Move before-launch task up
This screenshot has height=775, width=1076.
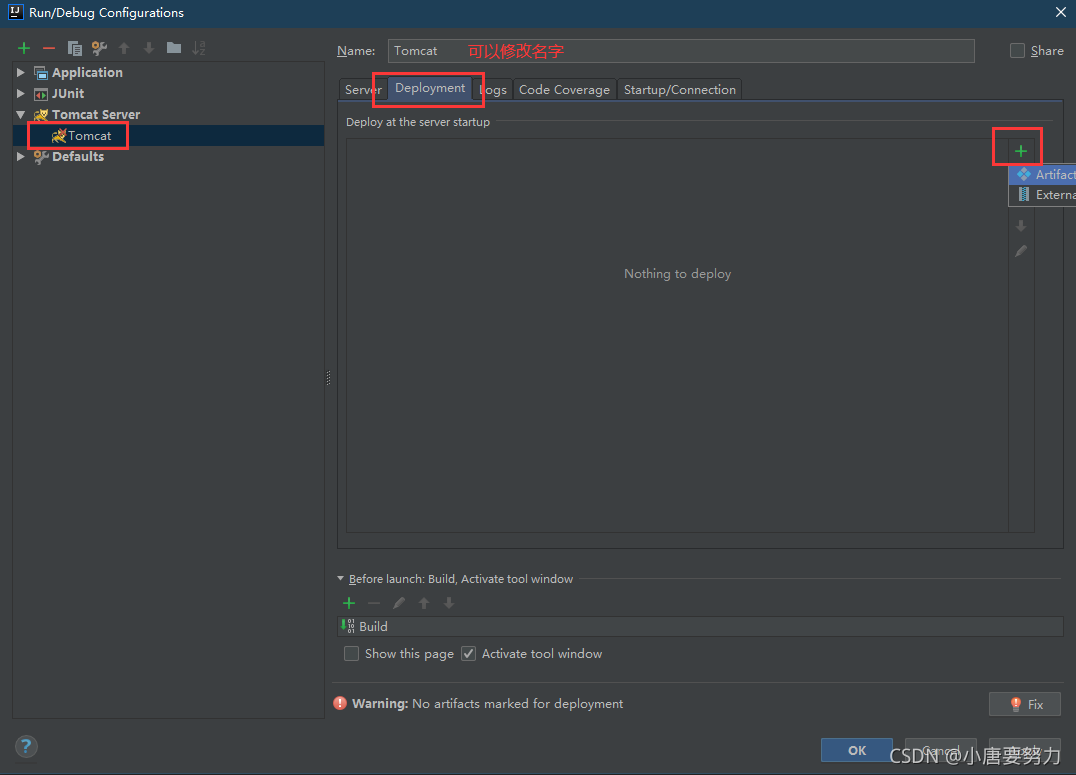[x=424, y=603]
